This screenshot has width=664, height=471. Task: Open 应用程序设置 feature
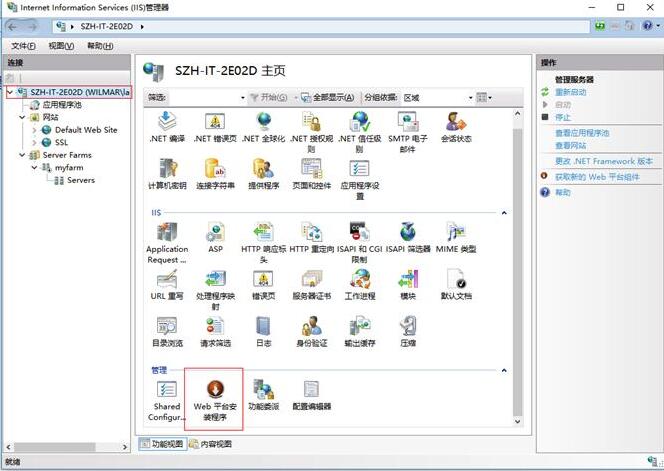[x=360, y=179]
